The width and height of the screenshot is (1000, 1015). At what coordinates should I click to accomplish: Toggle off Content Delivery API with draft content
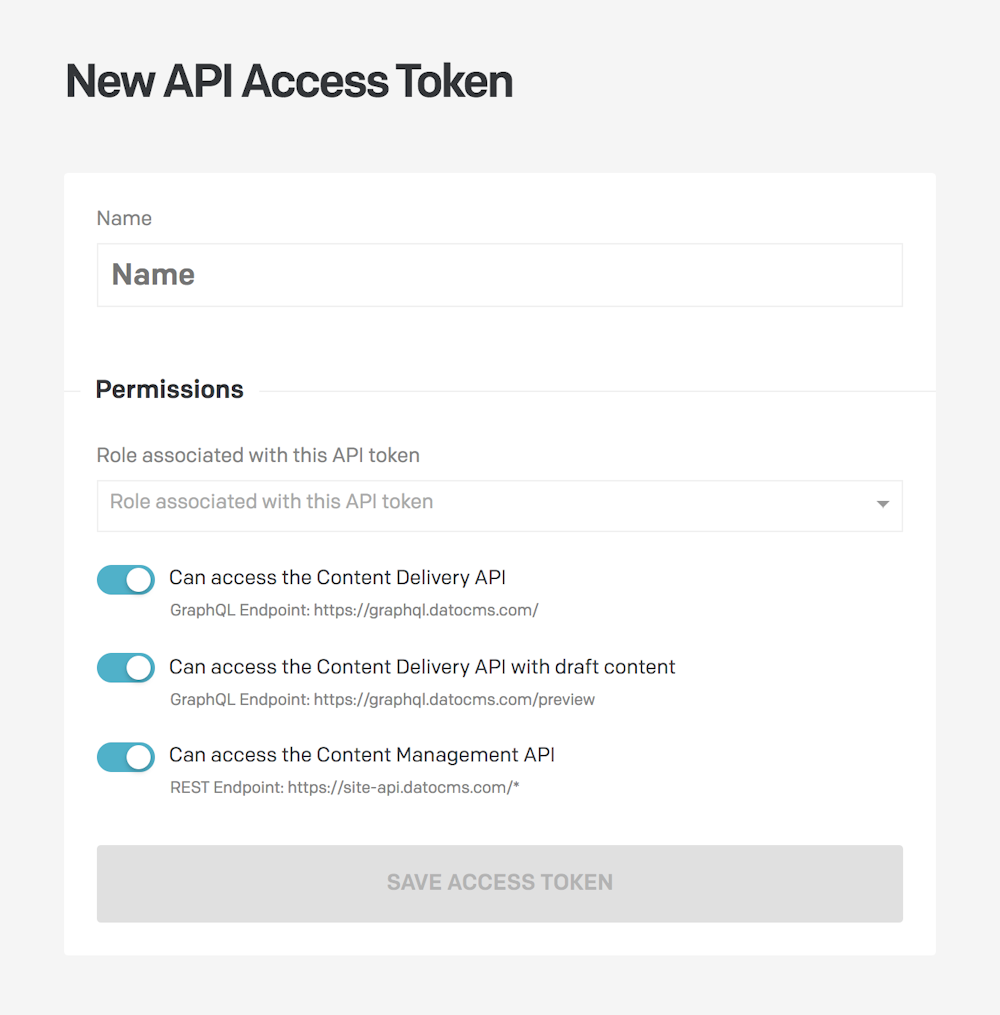[126, 668]
